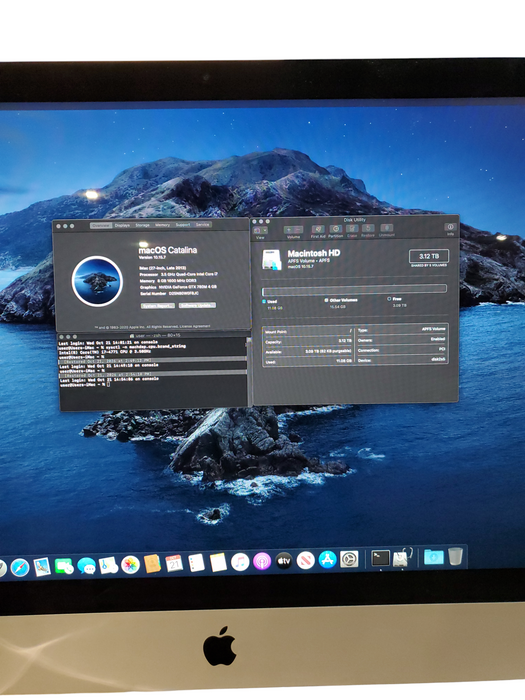
Task: Switch to the Service tab
Action: 202,225
